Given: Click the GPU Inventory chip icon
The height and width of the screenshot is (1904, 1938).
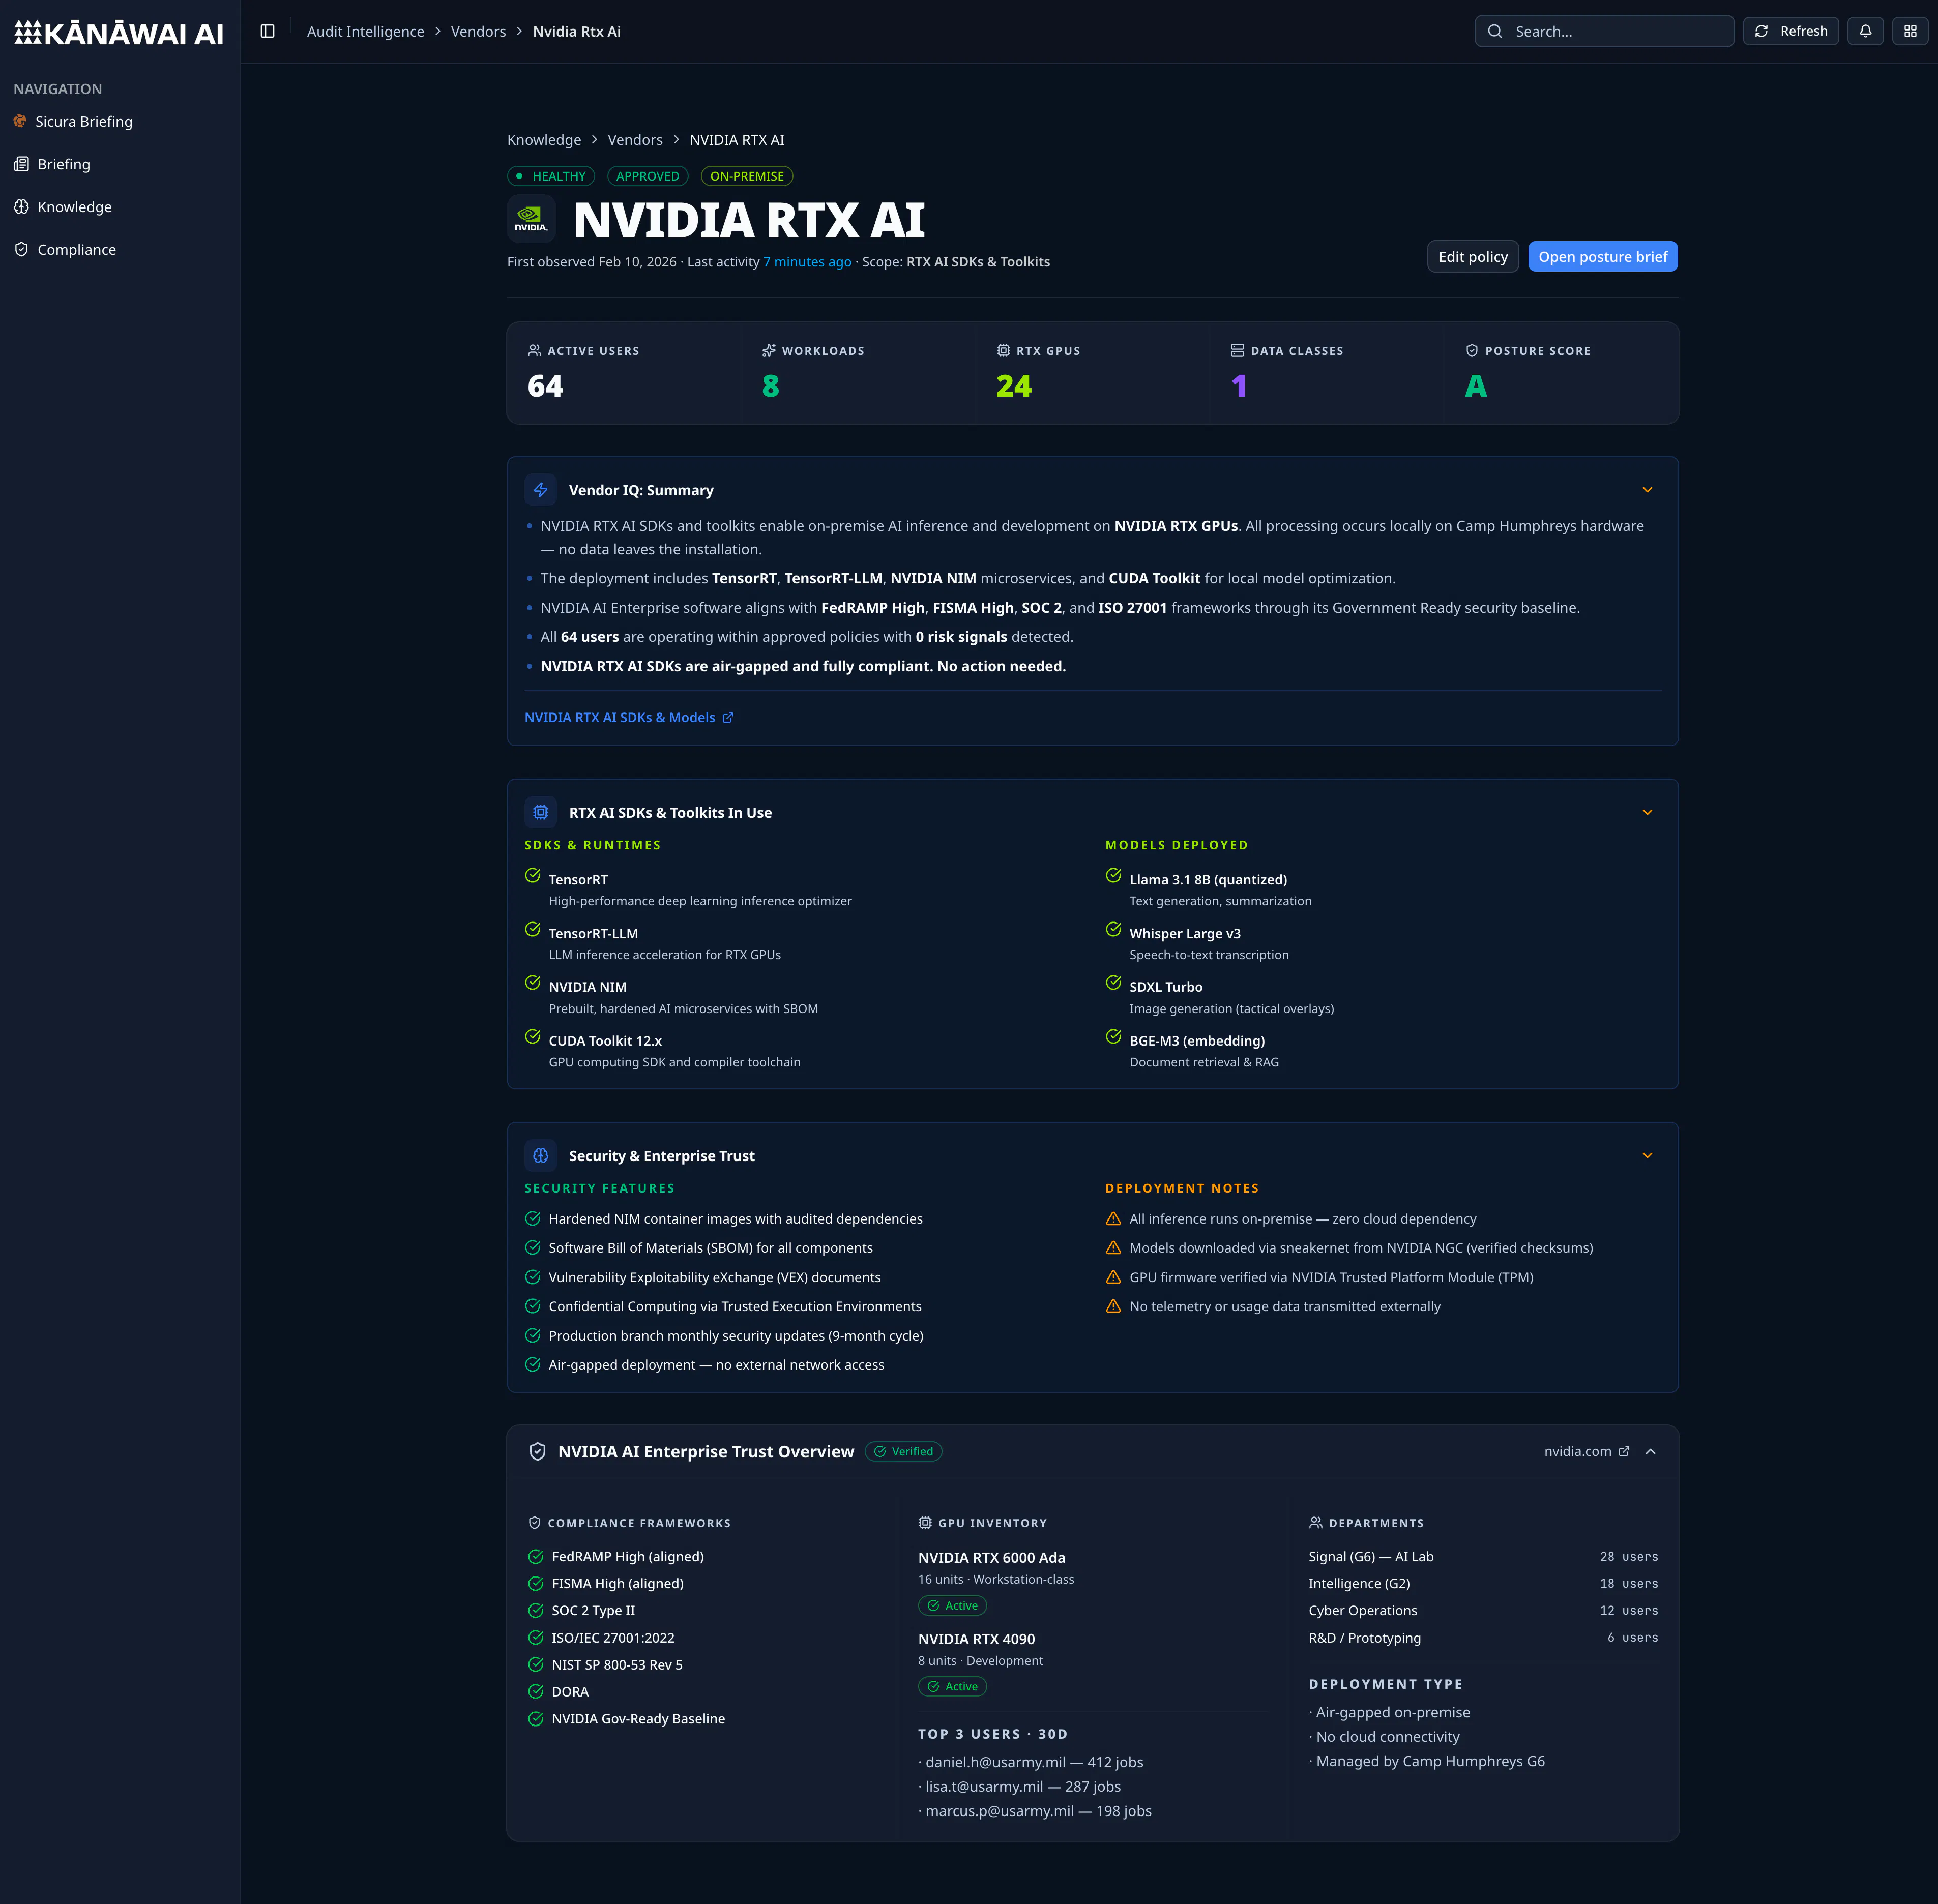Looking at the screenshot, I should 925,1522.
